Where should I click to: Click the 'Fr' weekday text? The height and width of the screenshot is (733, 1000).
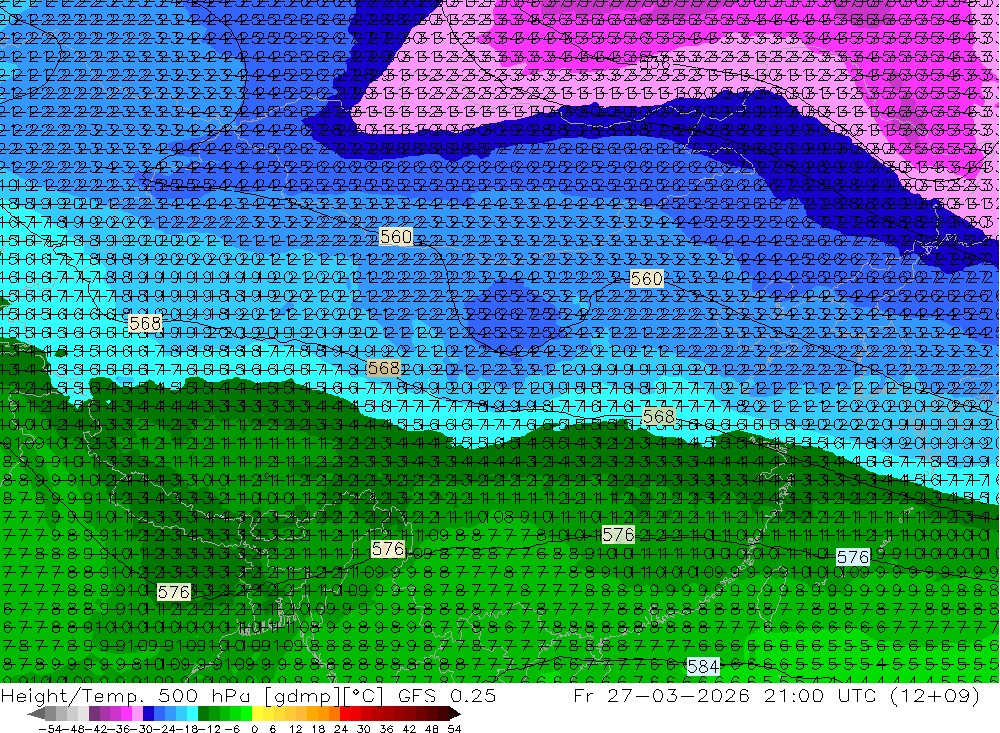tap(583, 695)
